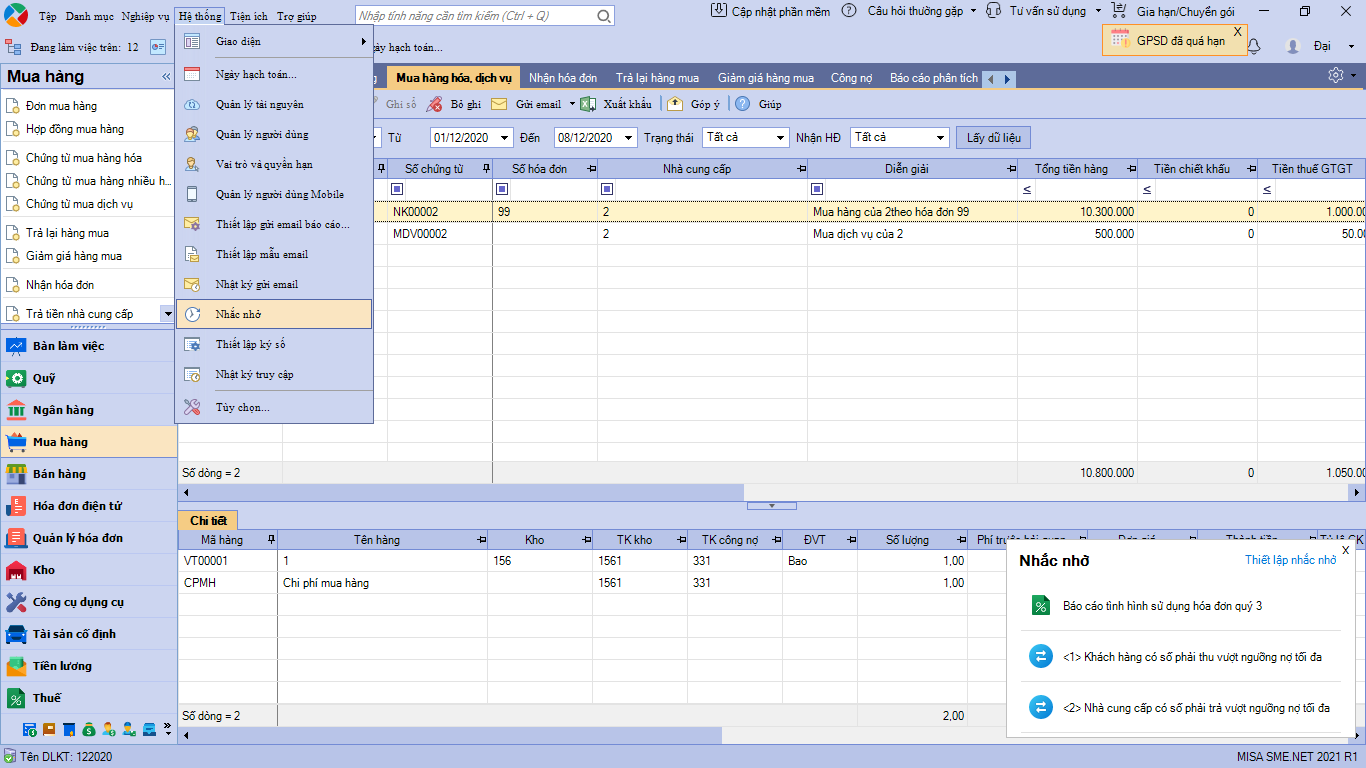Select the Chi tiết tab

coord(209,520)
